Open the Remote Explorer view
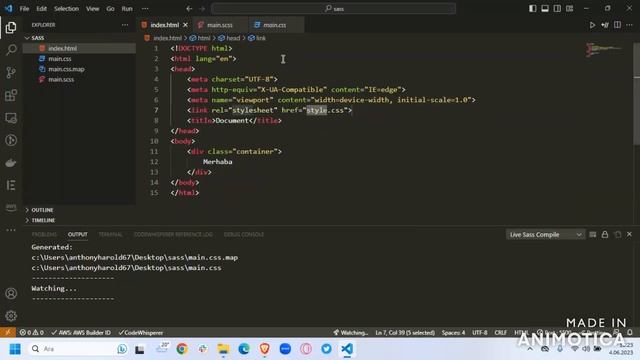 [x=11, y=118]
